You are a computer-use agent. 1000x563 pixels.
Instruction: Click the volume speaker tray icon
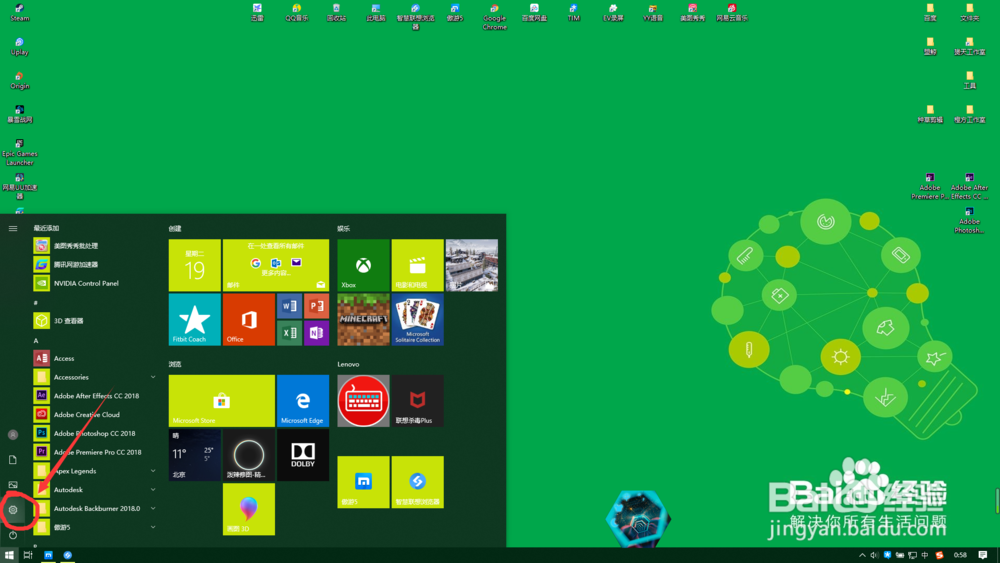(874, 555)
